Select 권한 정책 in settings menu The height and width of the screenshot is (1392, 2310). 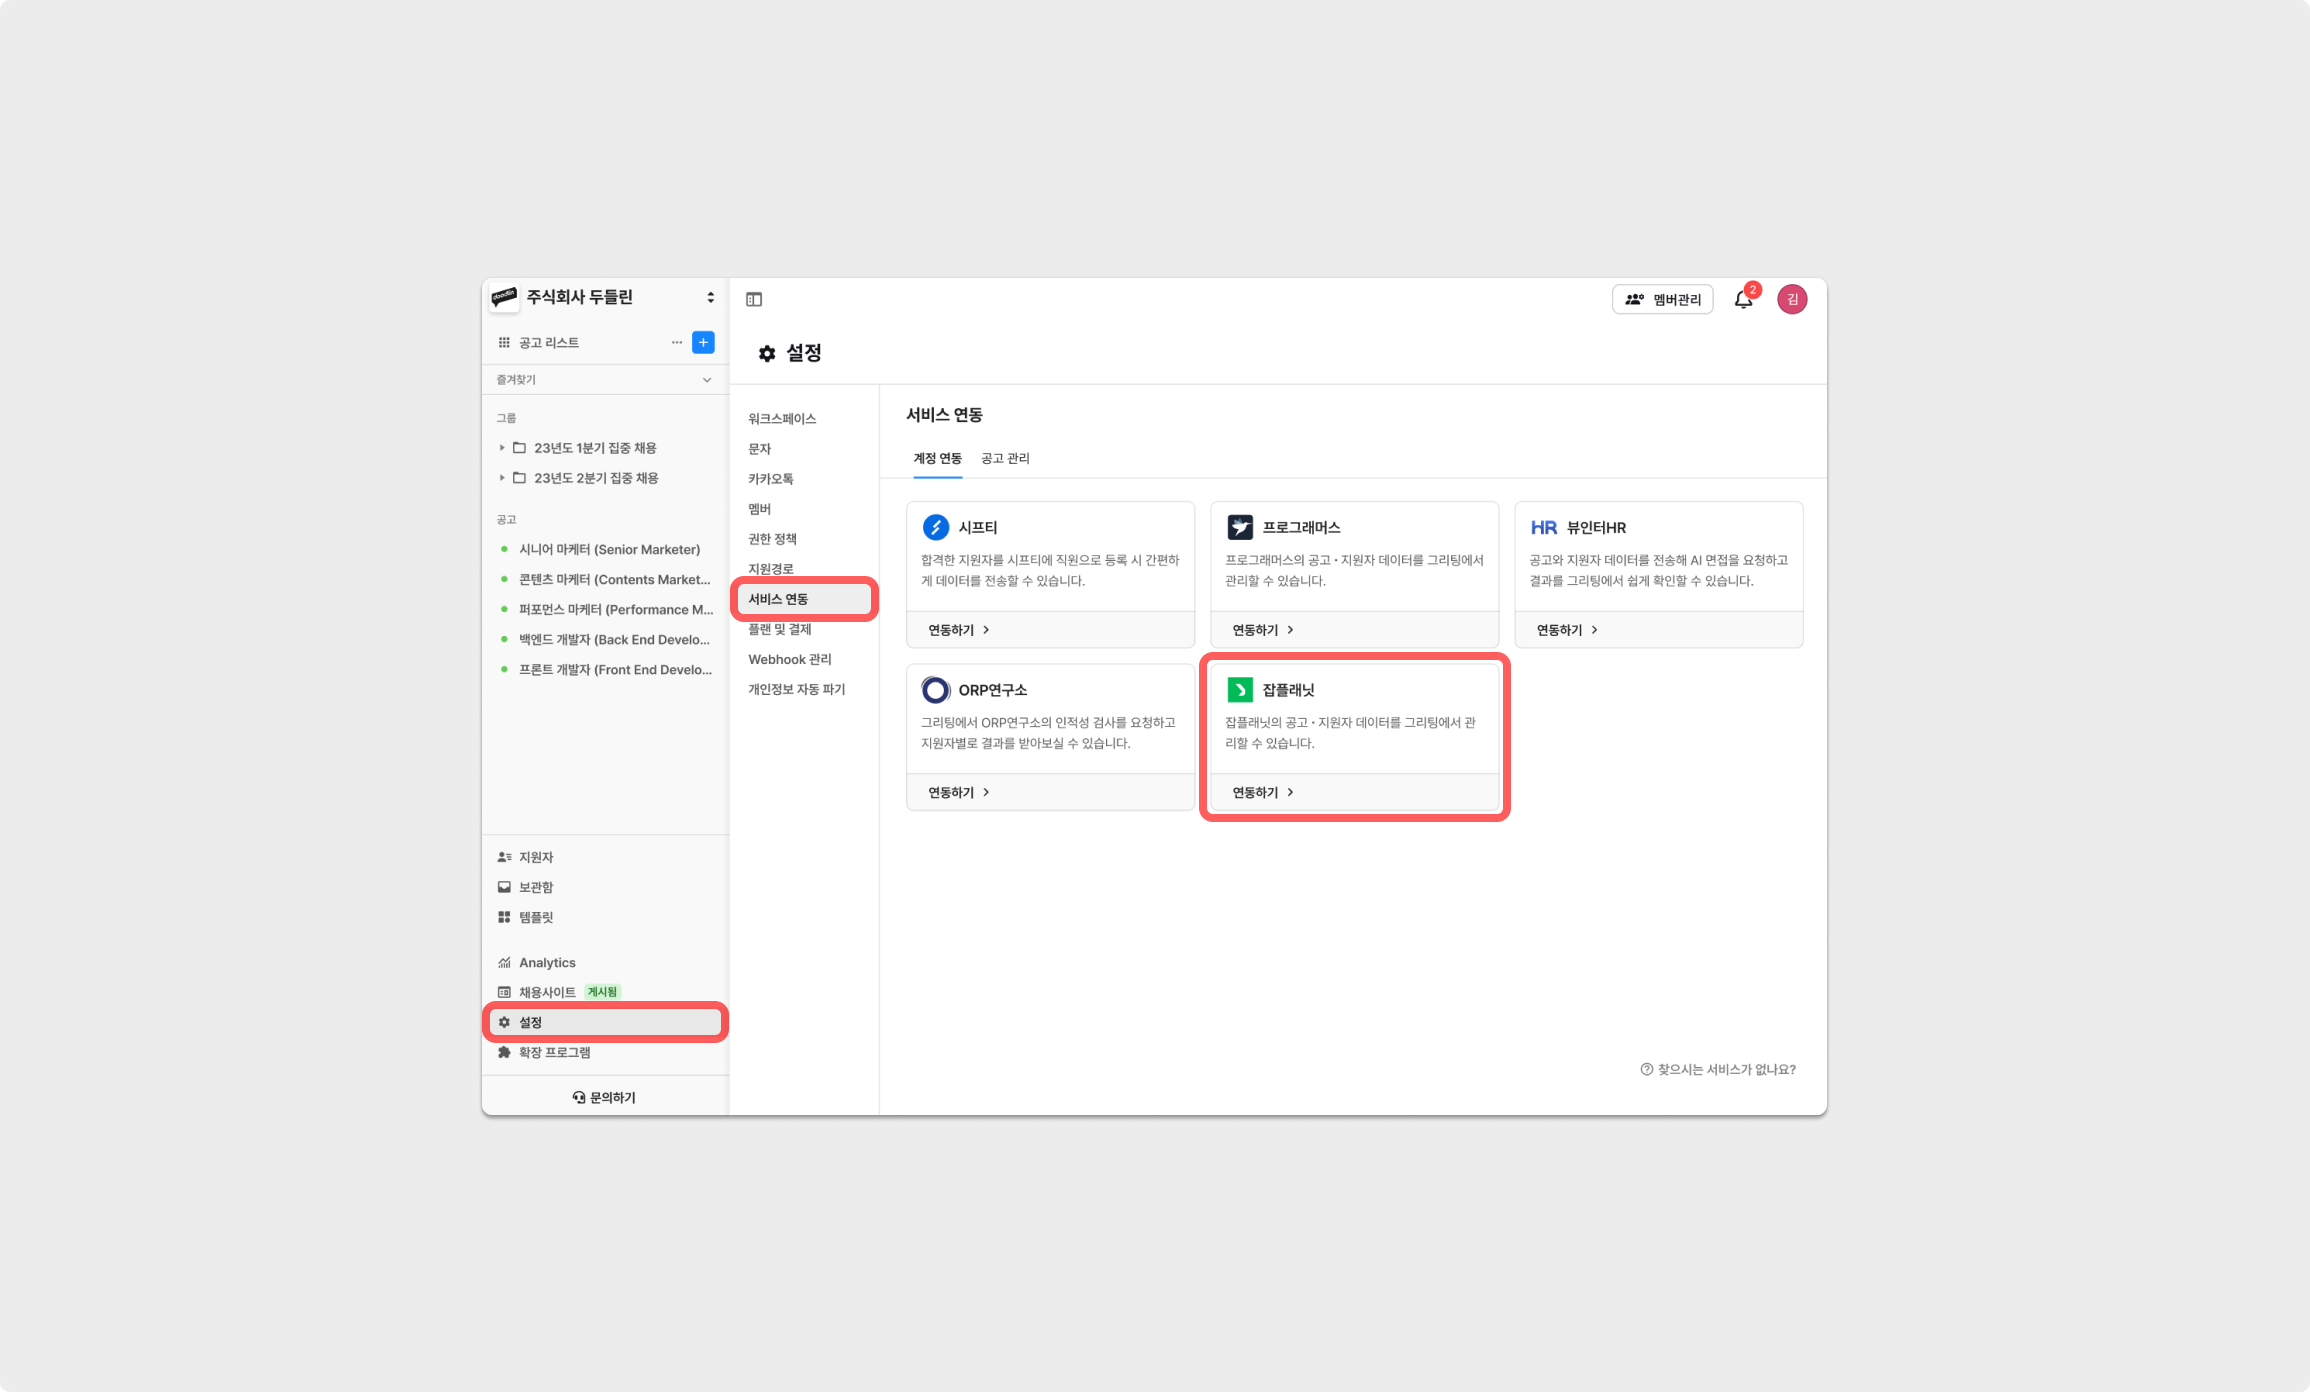point(772,539)
